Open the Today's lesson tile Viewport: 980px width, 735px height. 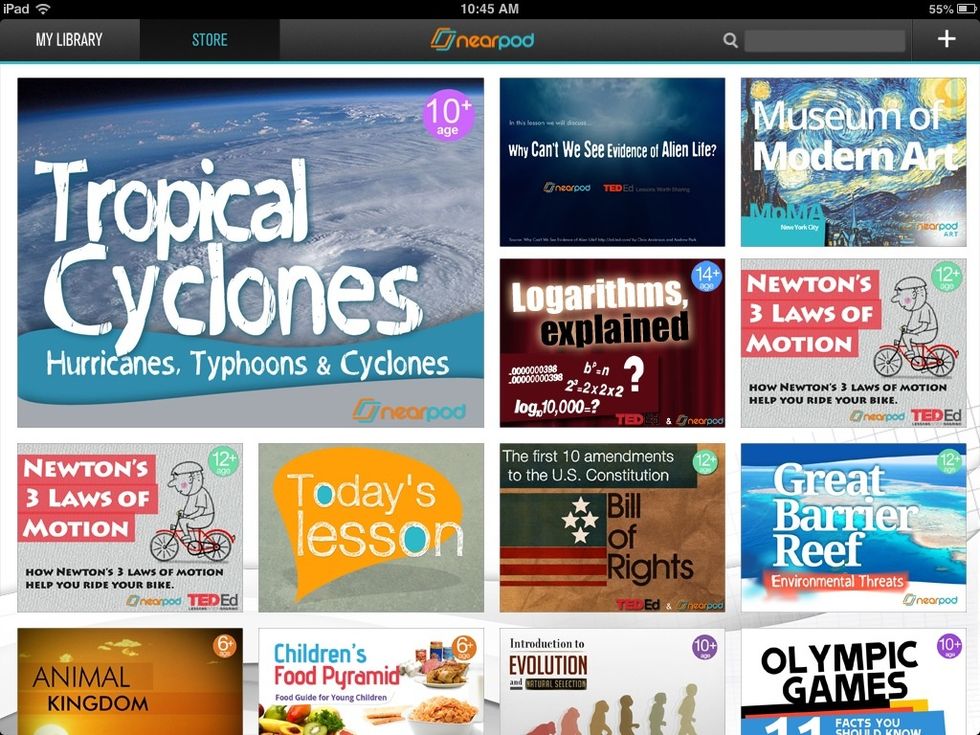click(371, 527)
